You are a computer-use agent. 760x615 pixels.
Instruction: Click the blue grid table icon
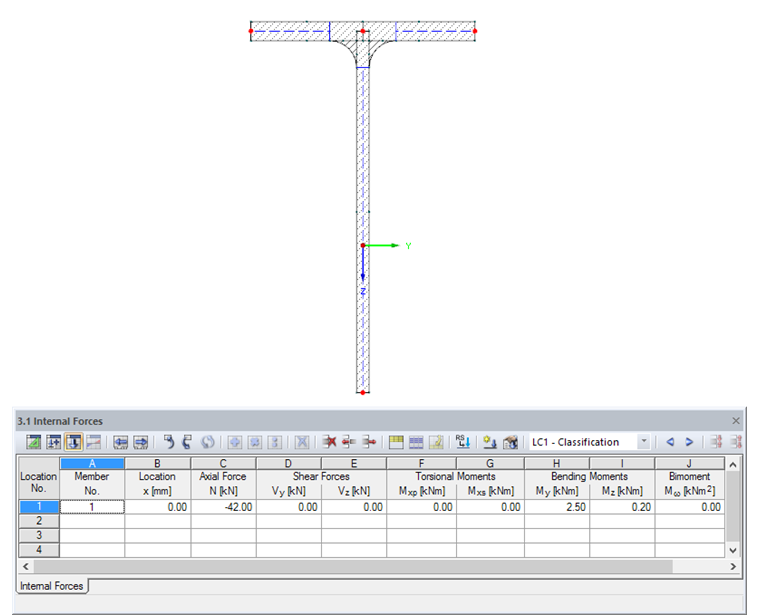[x=416, y=442]
